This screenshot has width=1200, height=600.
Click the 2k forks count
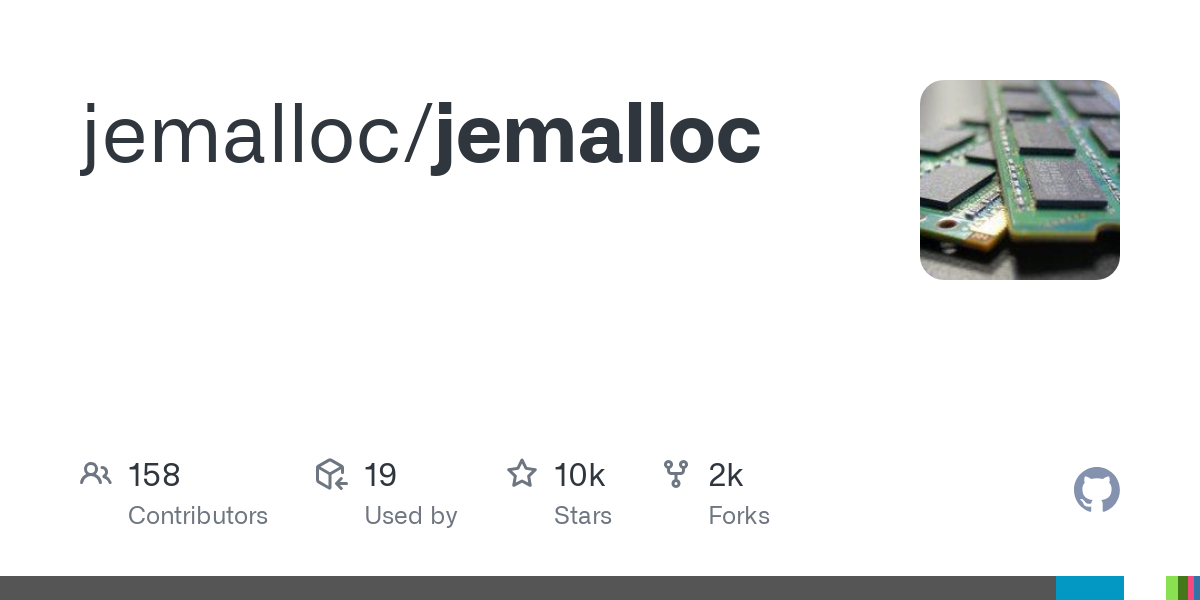[x=725, y=475]
